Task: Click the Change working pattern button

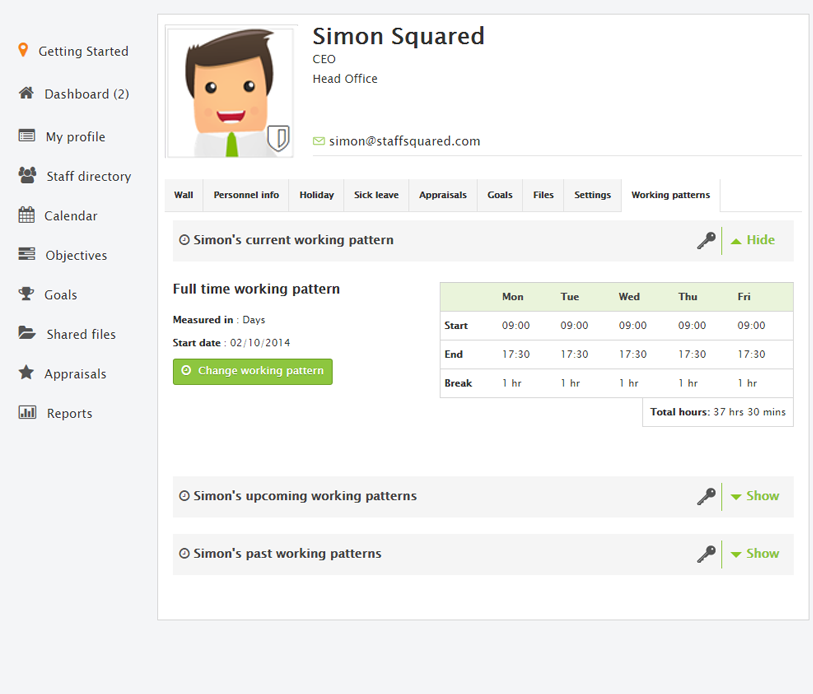Action: pyautogui.click(x=252, y=370)
